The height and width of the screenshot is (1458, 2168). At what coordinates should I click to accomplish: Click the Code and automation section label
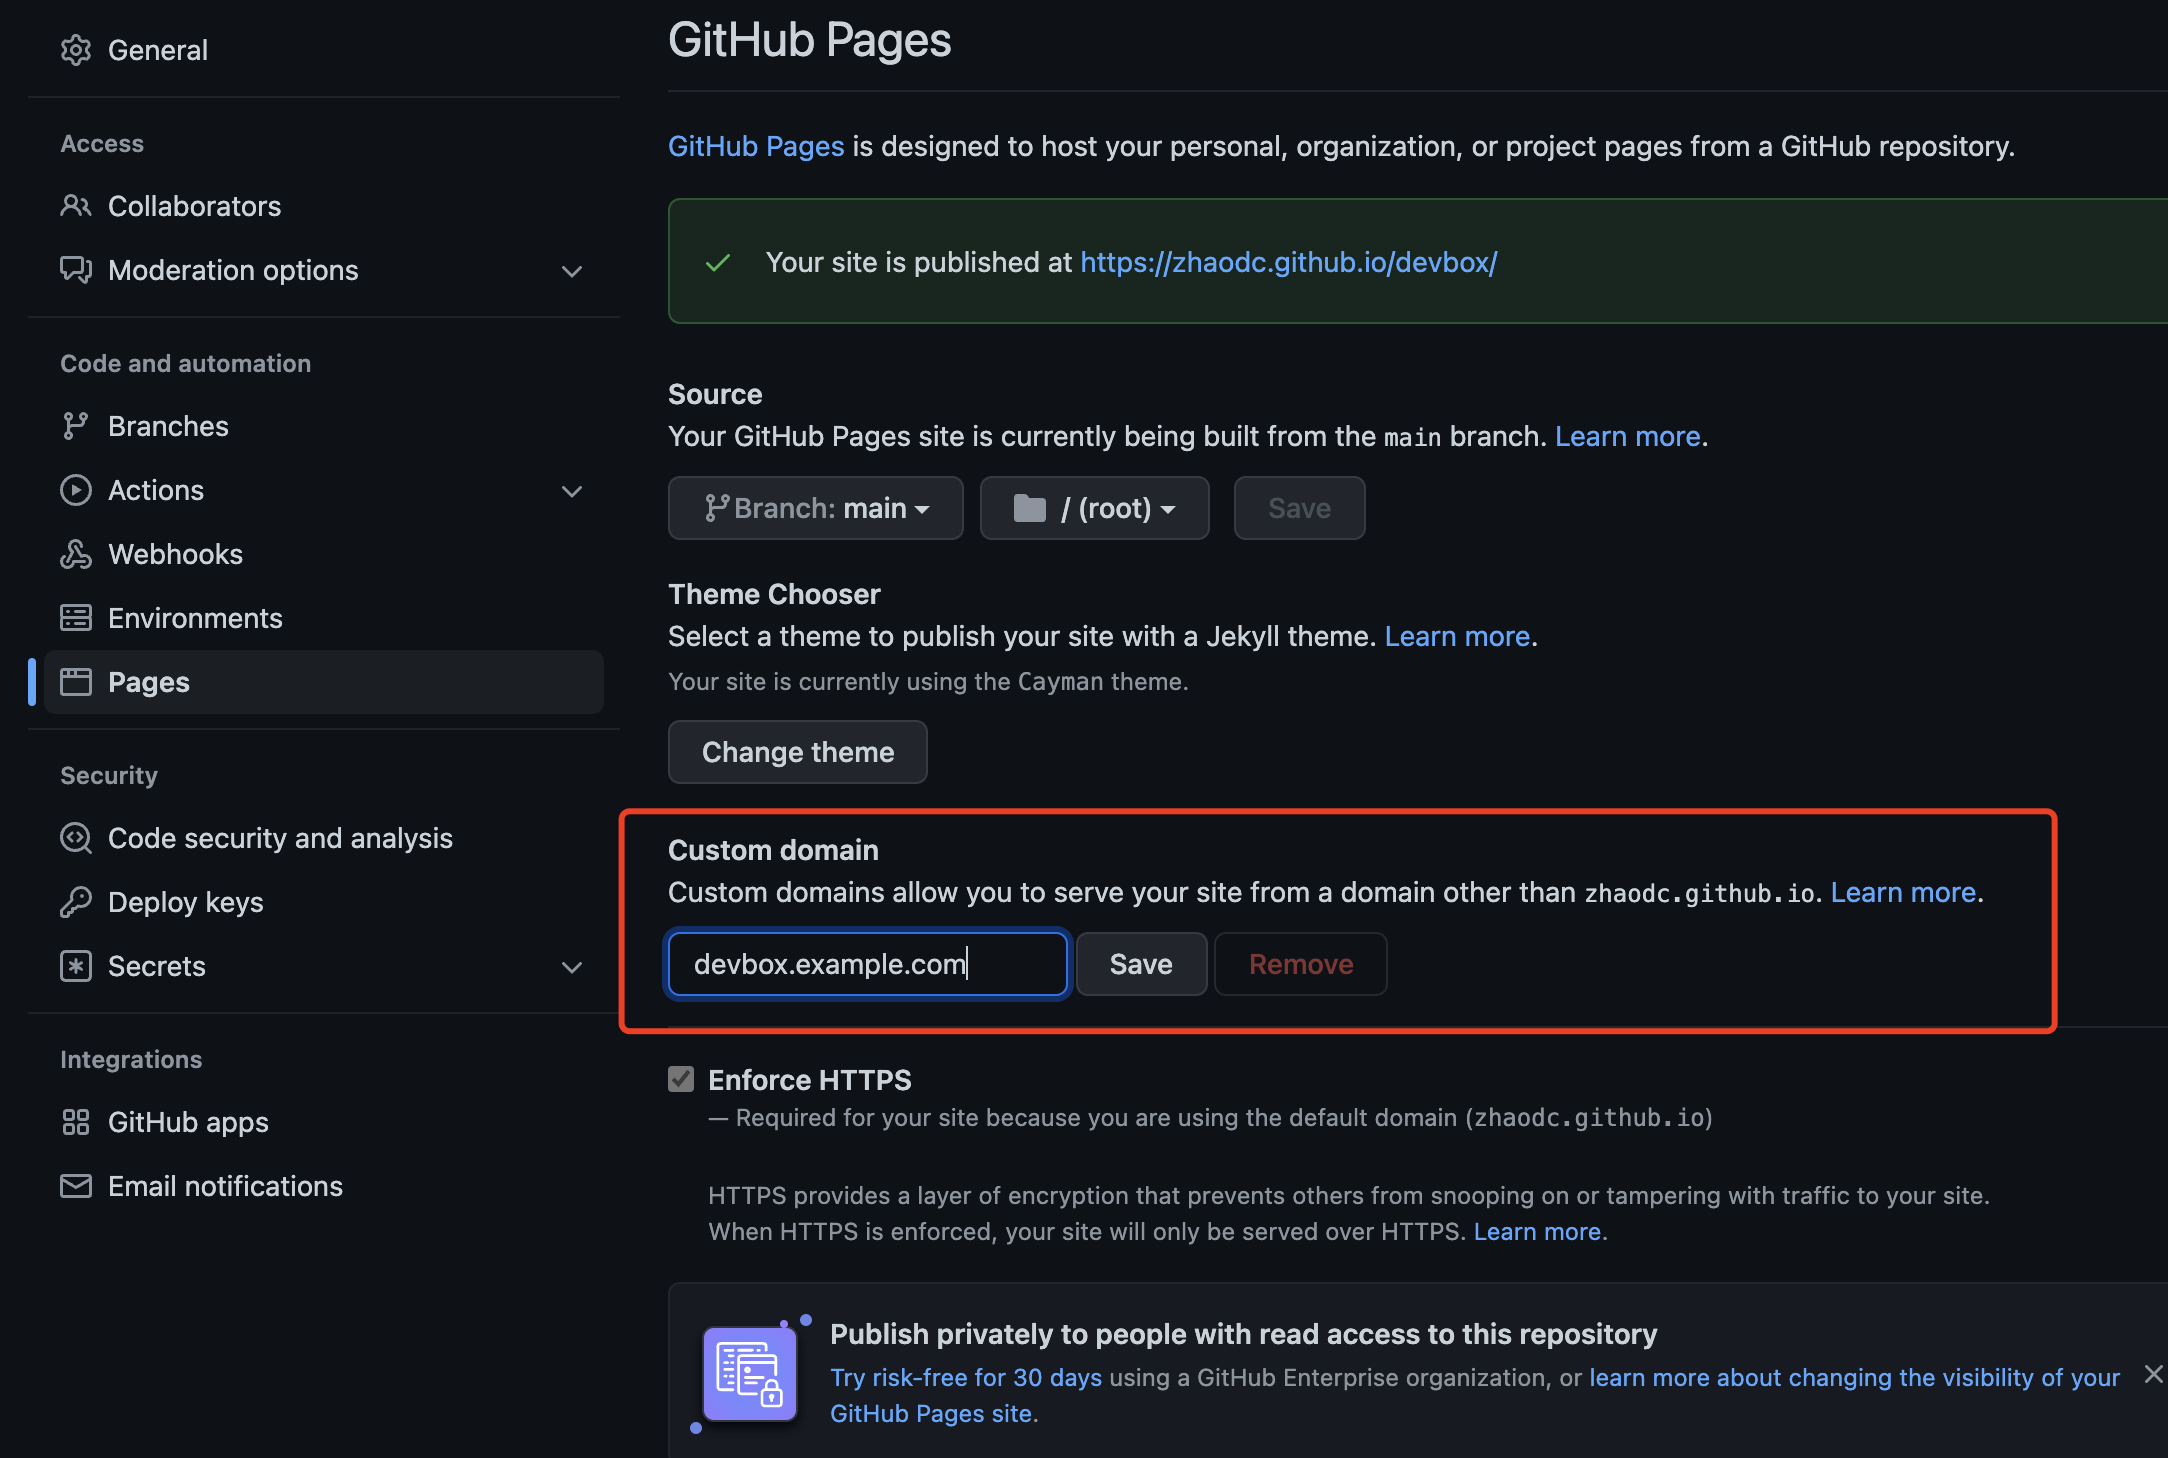coord(185,363)
